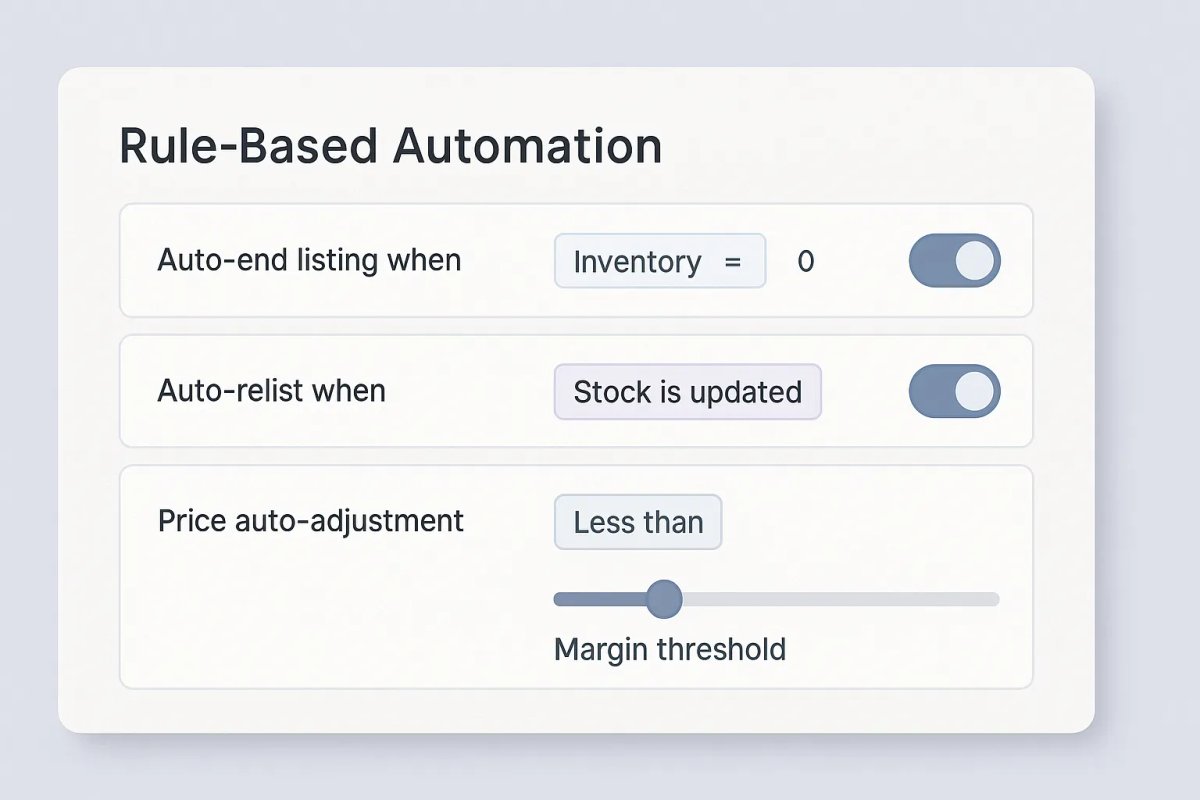Toggle off the Auto-end listing switch
Screen dimensions: 1200x800
953,260
